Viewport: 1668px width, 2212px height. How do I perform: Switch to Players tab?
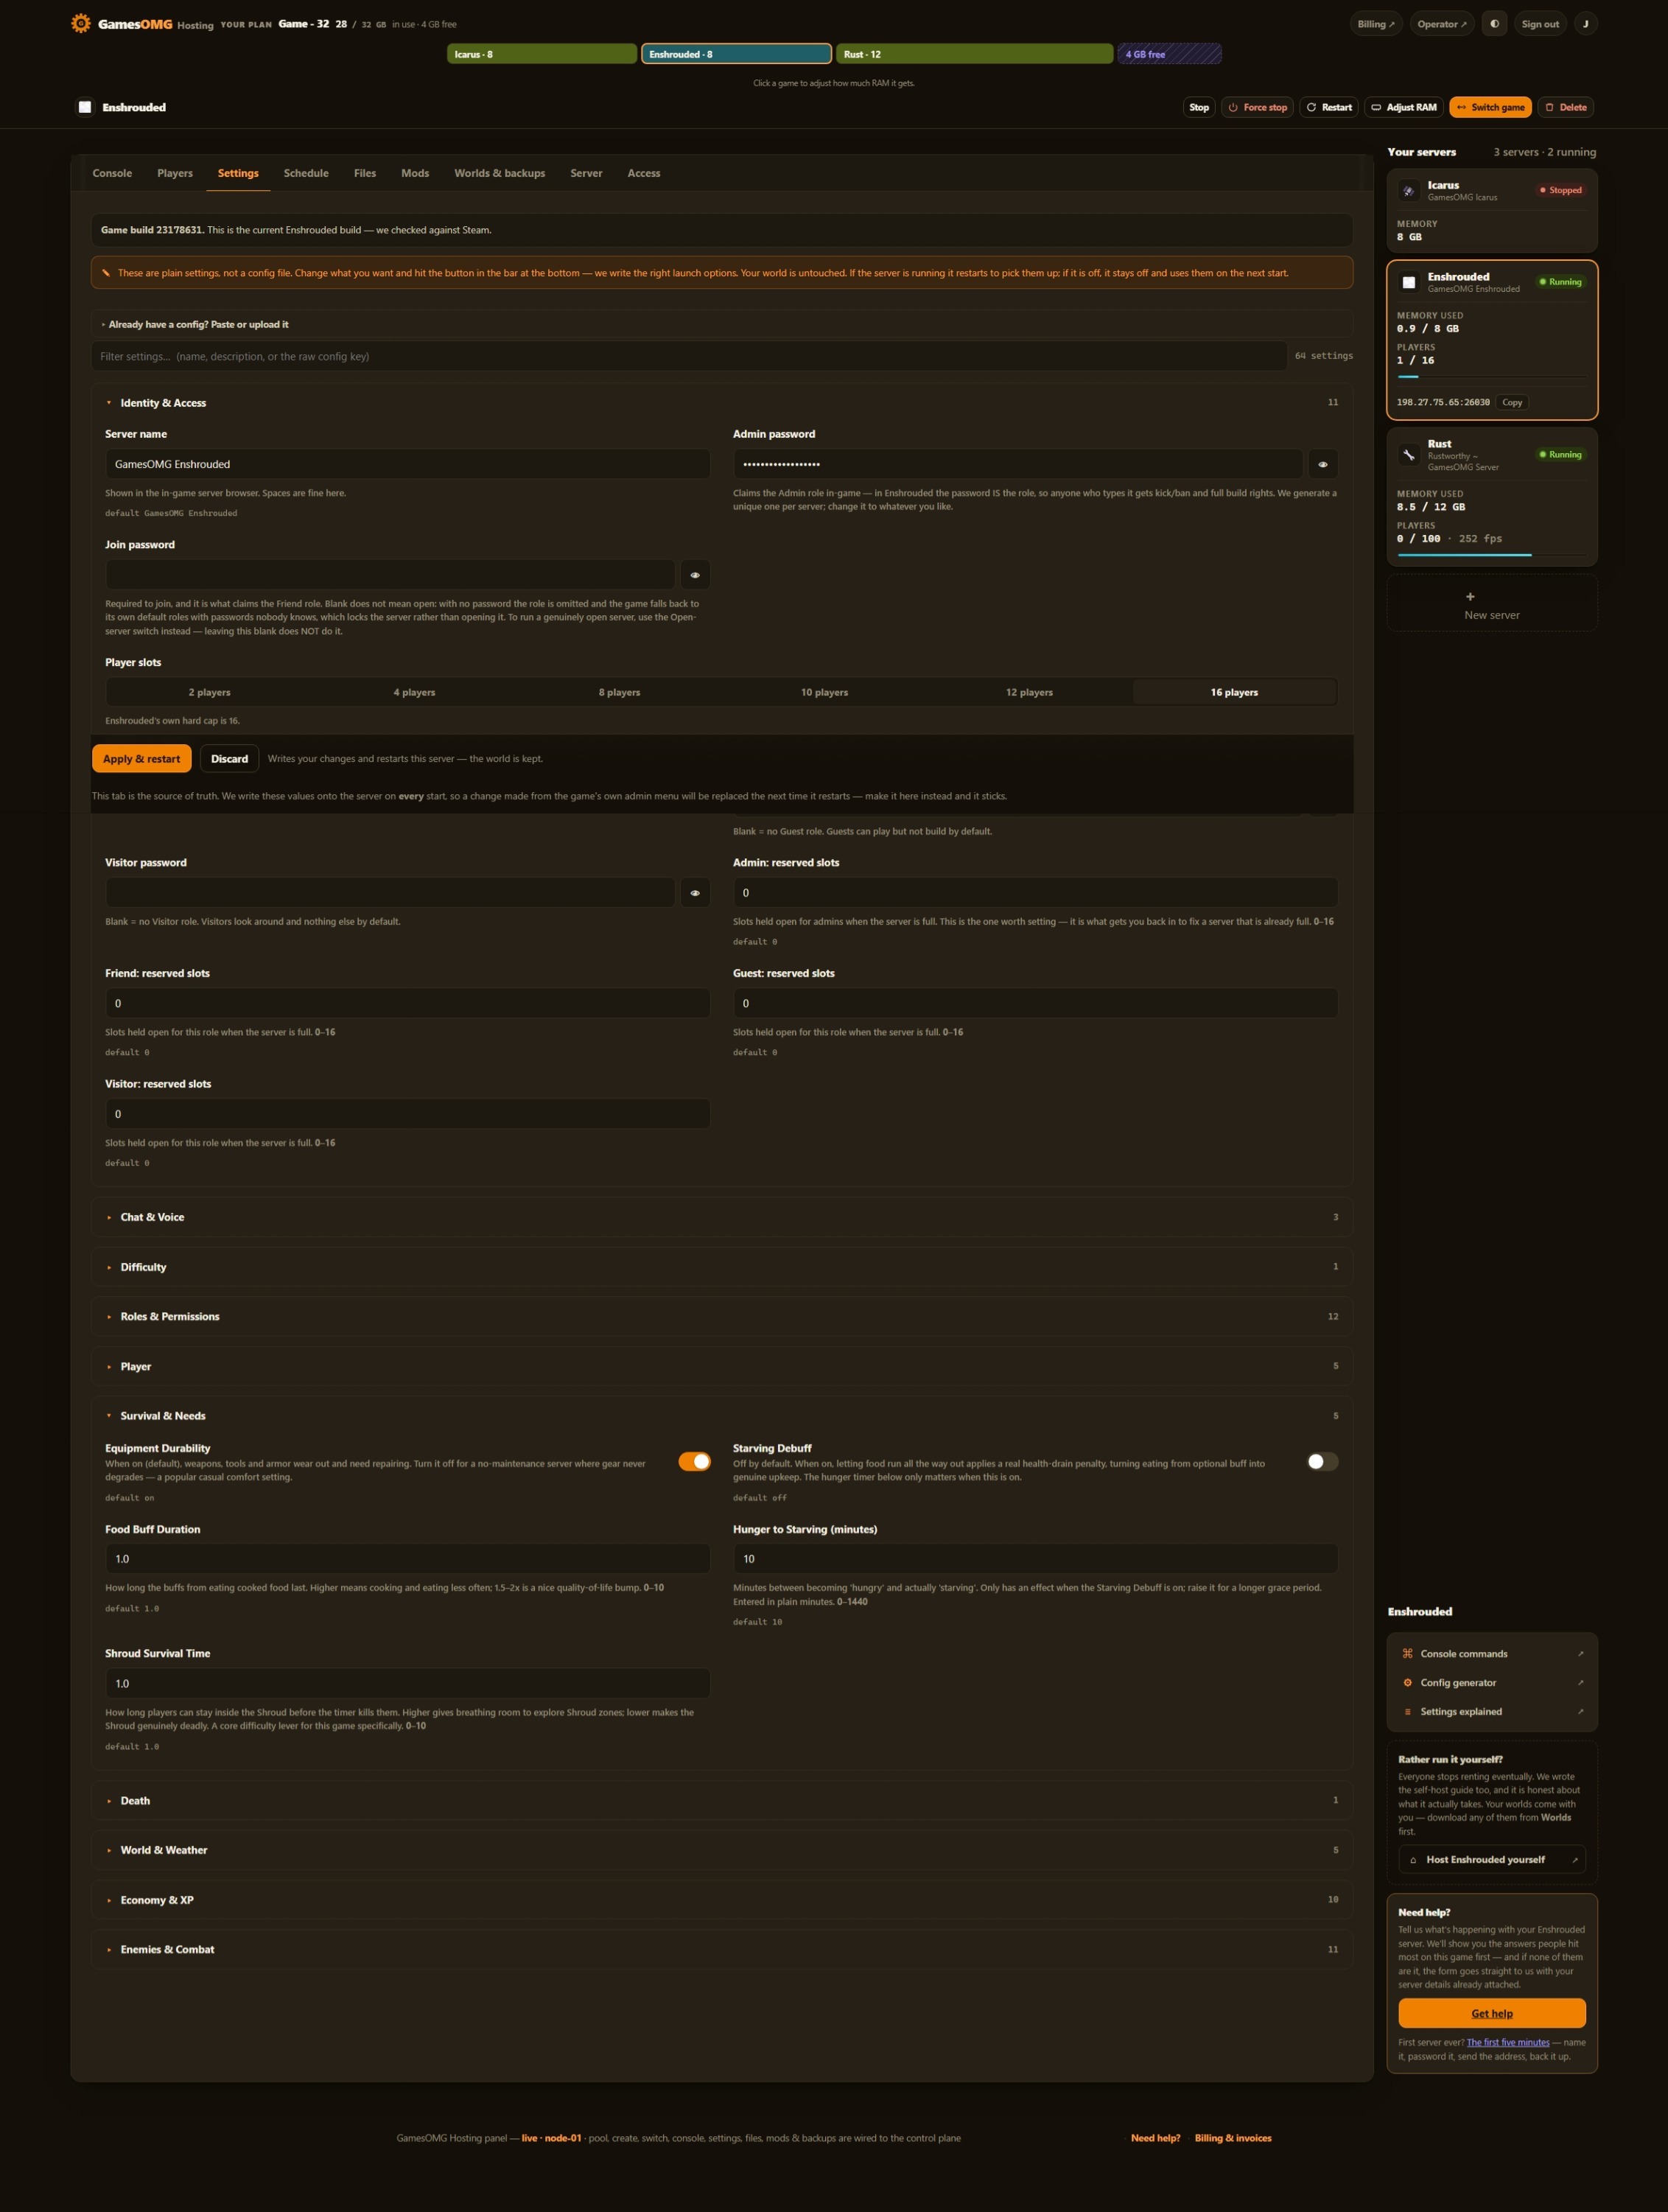(x=175, y=173)
